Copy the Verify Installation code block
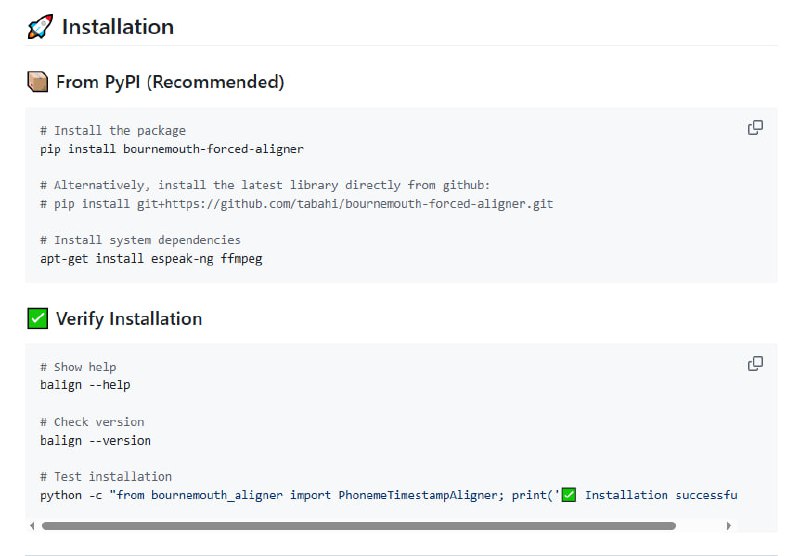Viewport: 800px width, 556px height. (755, 364)
